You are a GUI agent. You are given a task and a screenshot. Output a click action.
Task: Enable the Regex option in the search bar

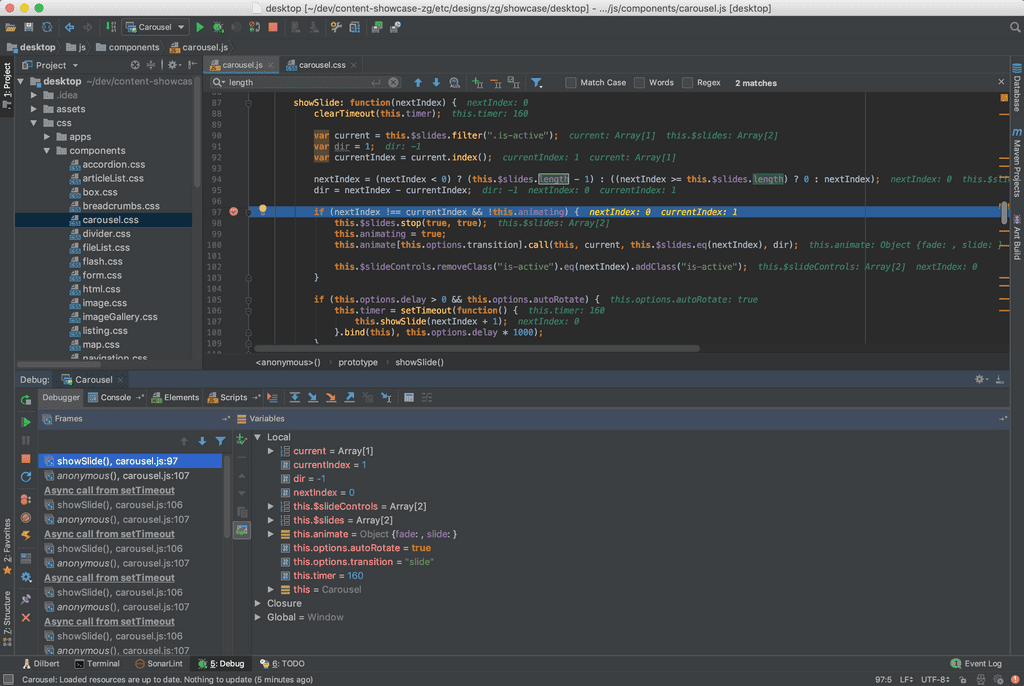tap(689, 82)
